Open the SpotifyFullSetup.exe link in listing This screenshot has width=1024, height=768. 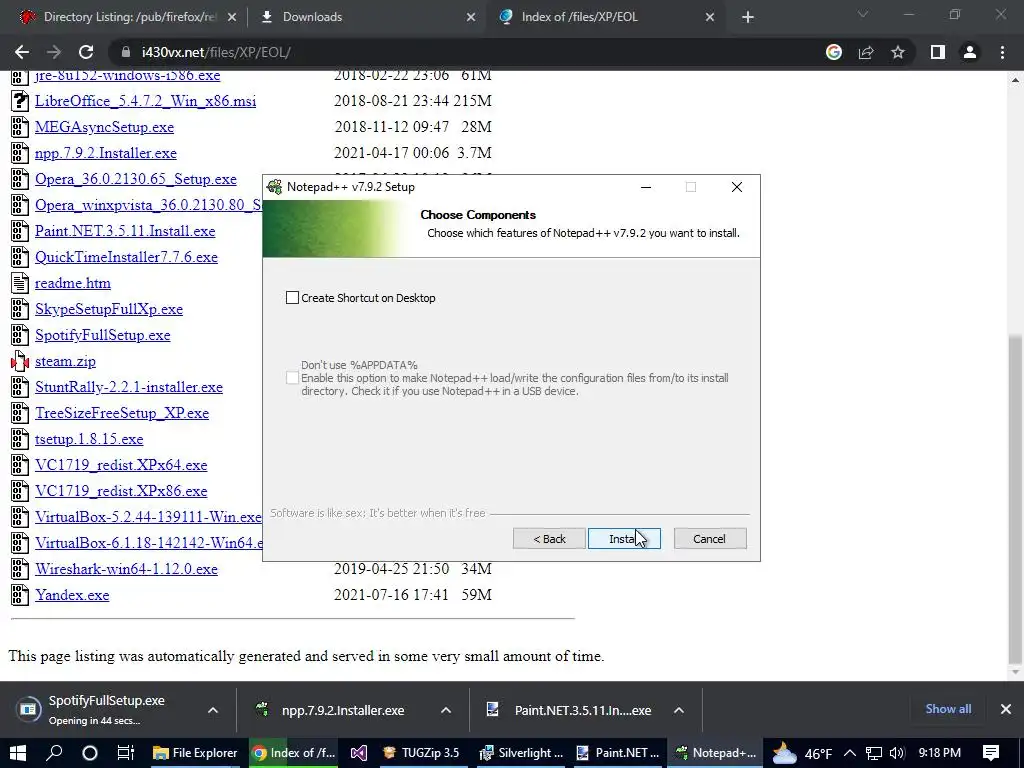(103, 335)
